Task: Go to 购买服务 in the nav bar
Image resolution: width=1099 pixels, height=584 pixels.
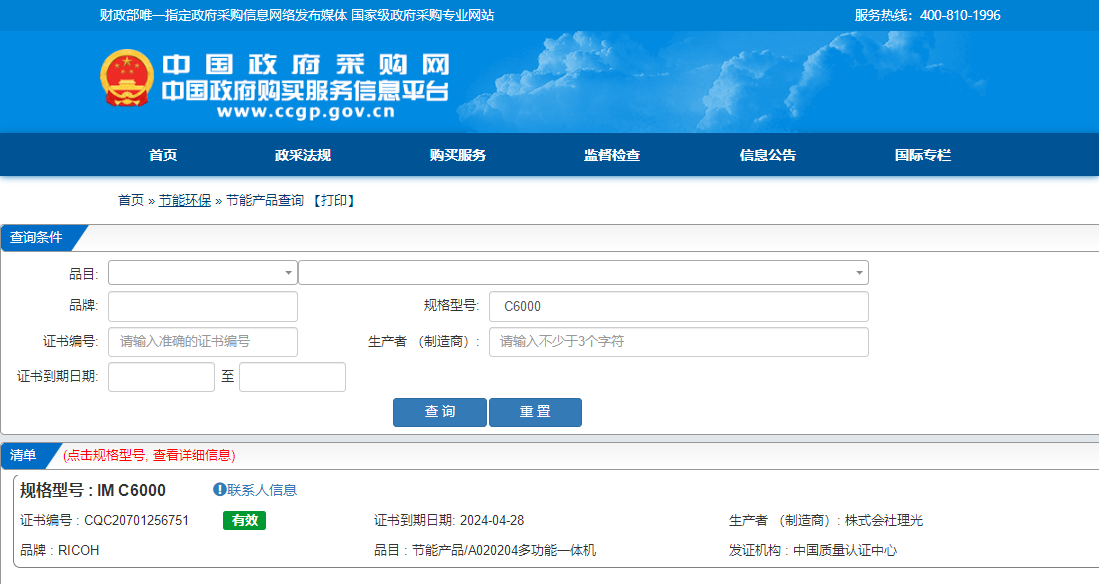Action: point(458,155)
